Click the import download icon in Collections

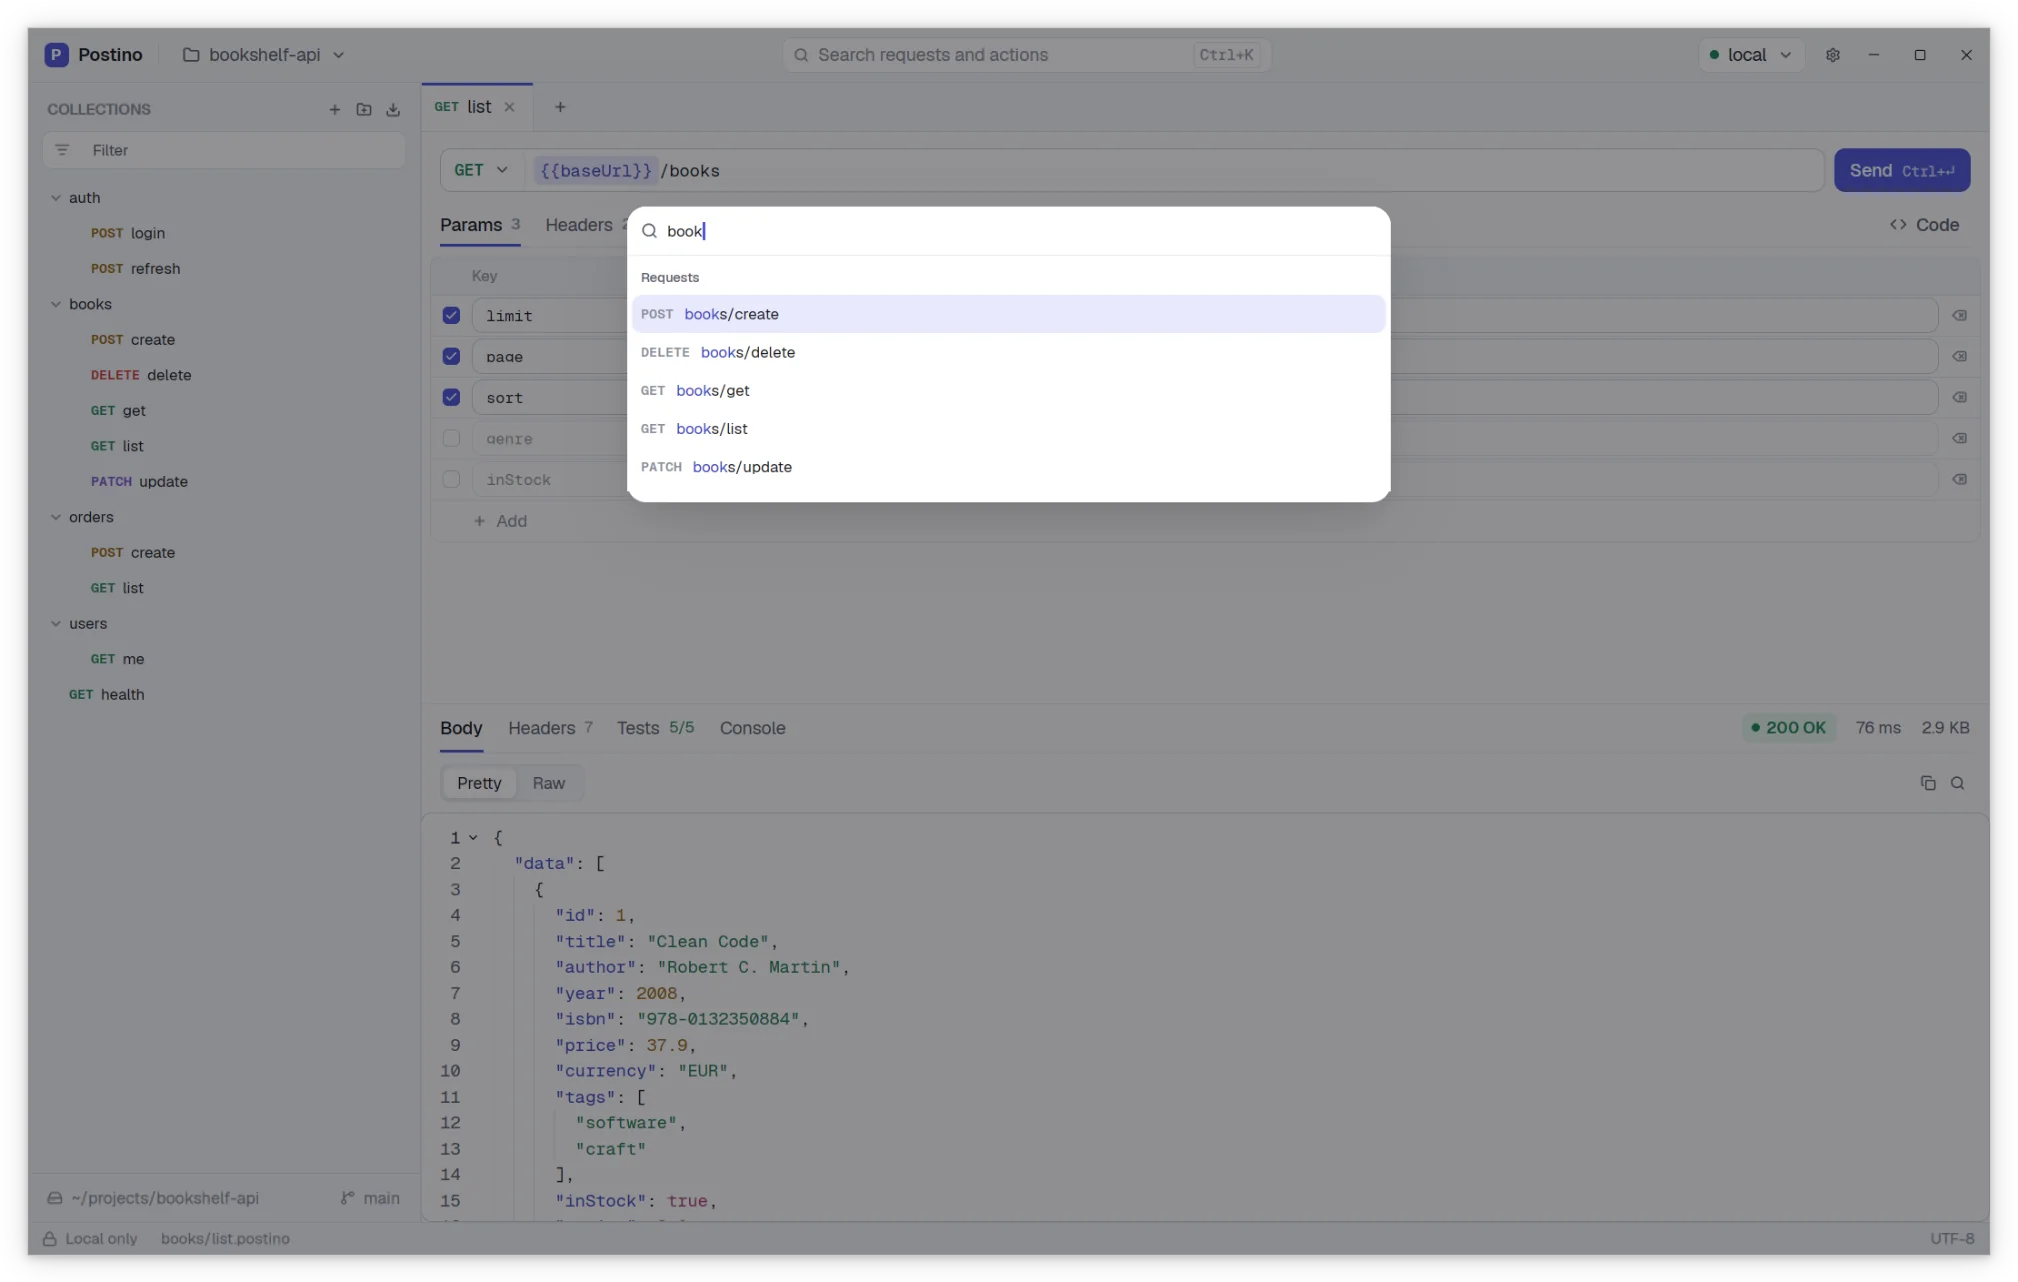393,110
